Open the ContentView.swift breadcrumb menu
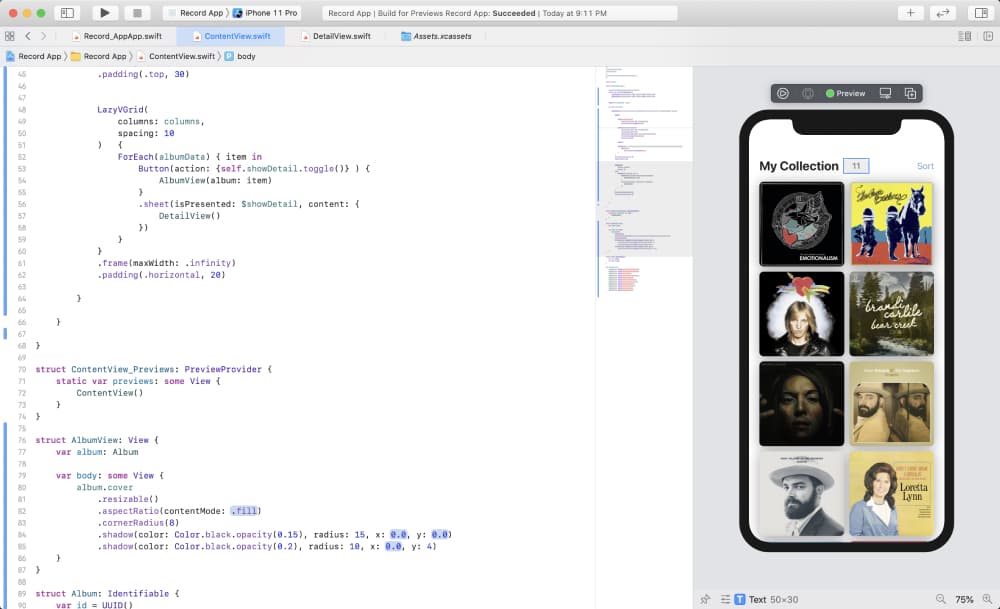1000x609 pixels. [175, 56]
